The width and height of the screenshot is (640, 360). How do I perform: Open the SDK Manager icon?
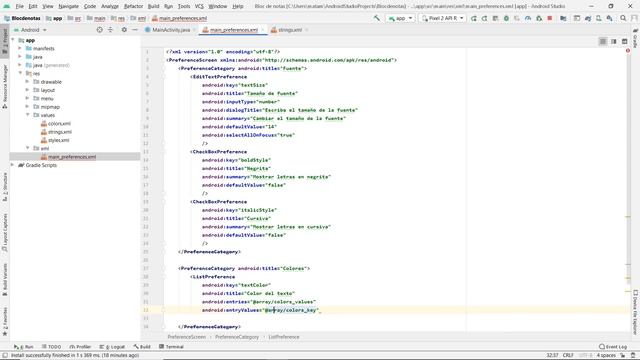point(609,18)
